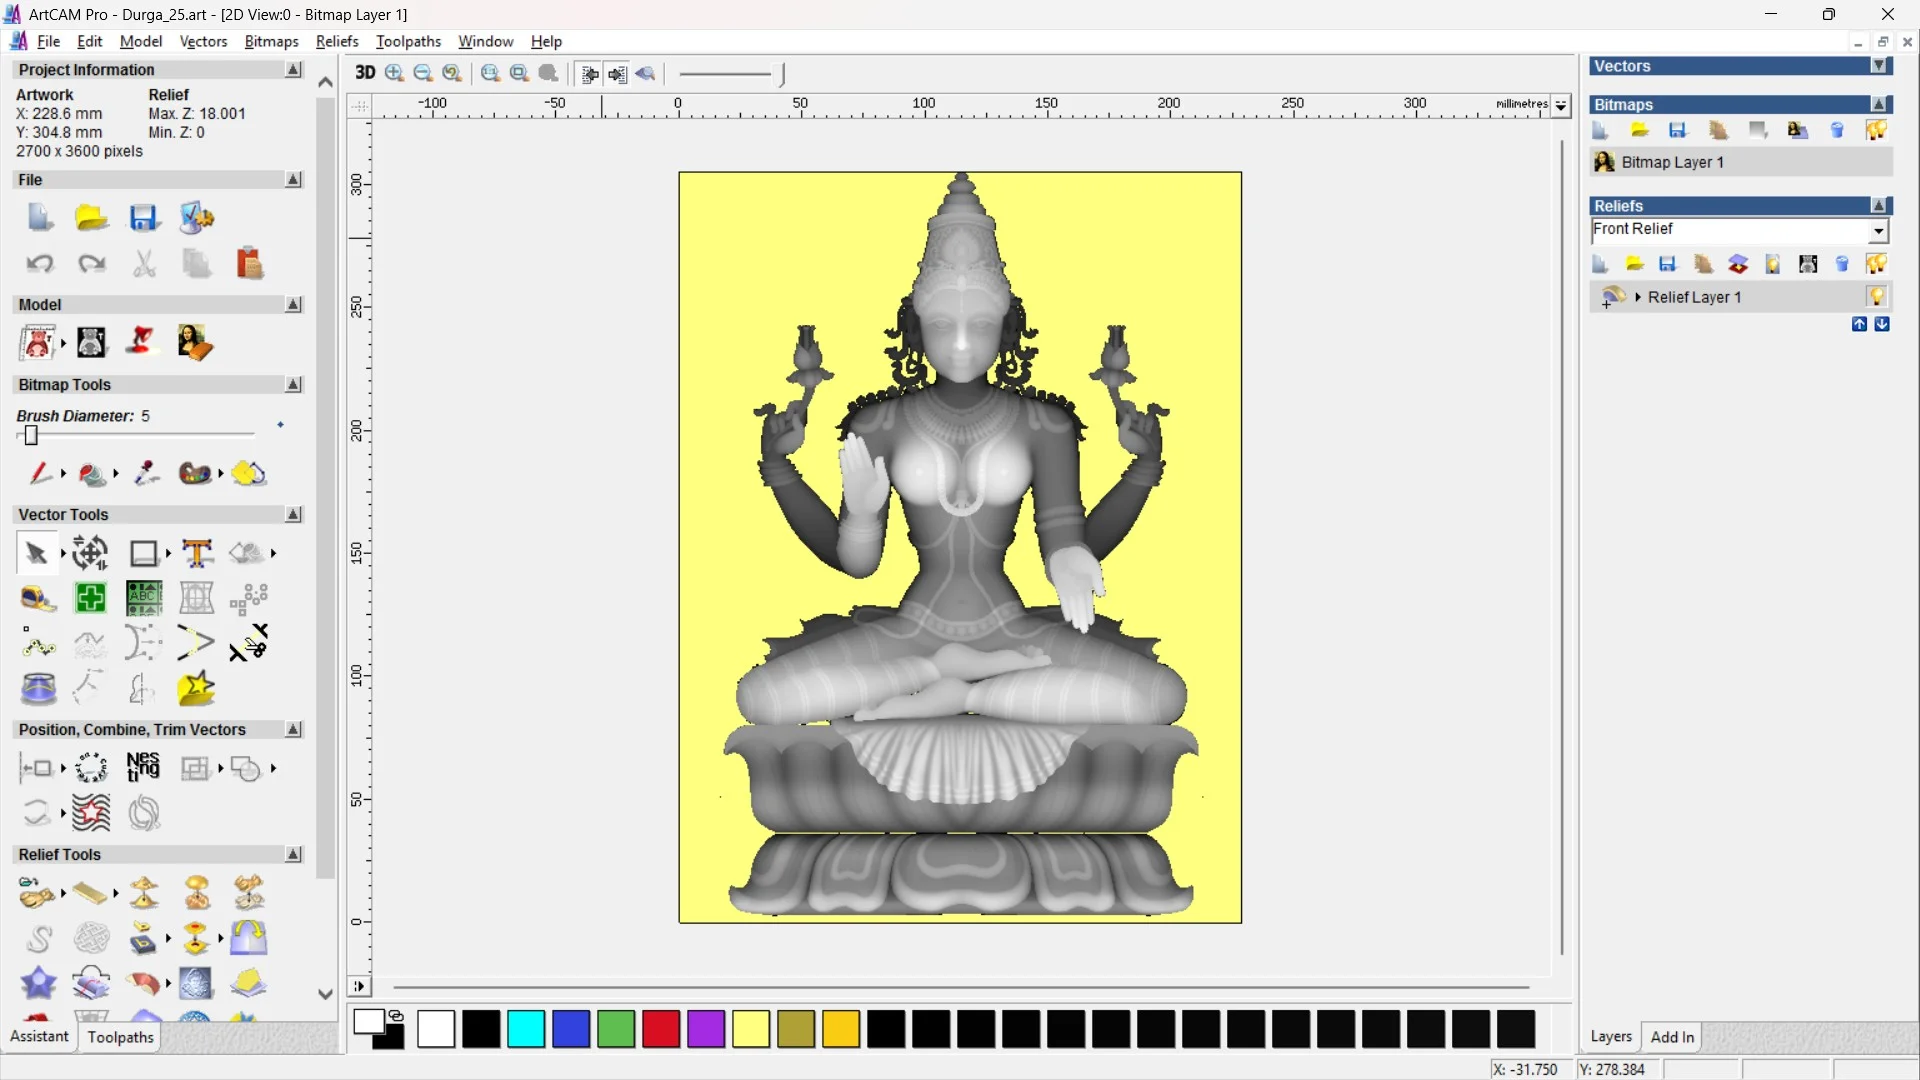Screen dimensions: 1920x1080
Task: Switch to 3D view button
Action: pyautogui.click(x=365, y=73)
